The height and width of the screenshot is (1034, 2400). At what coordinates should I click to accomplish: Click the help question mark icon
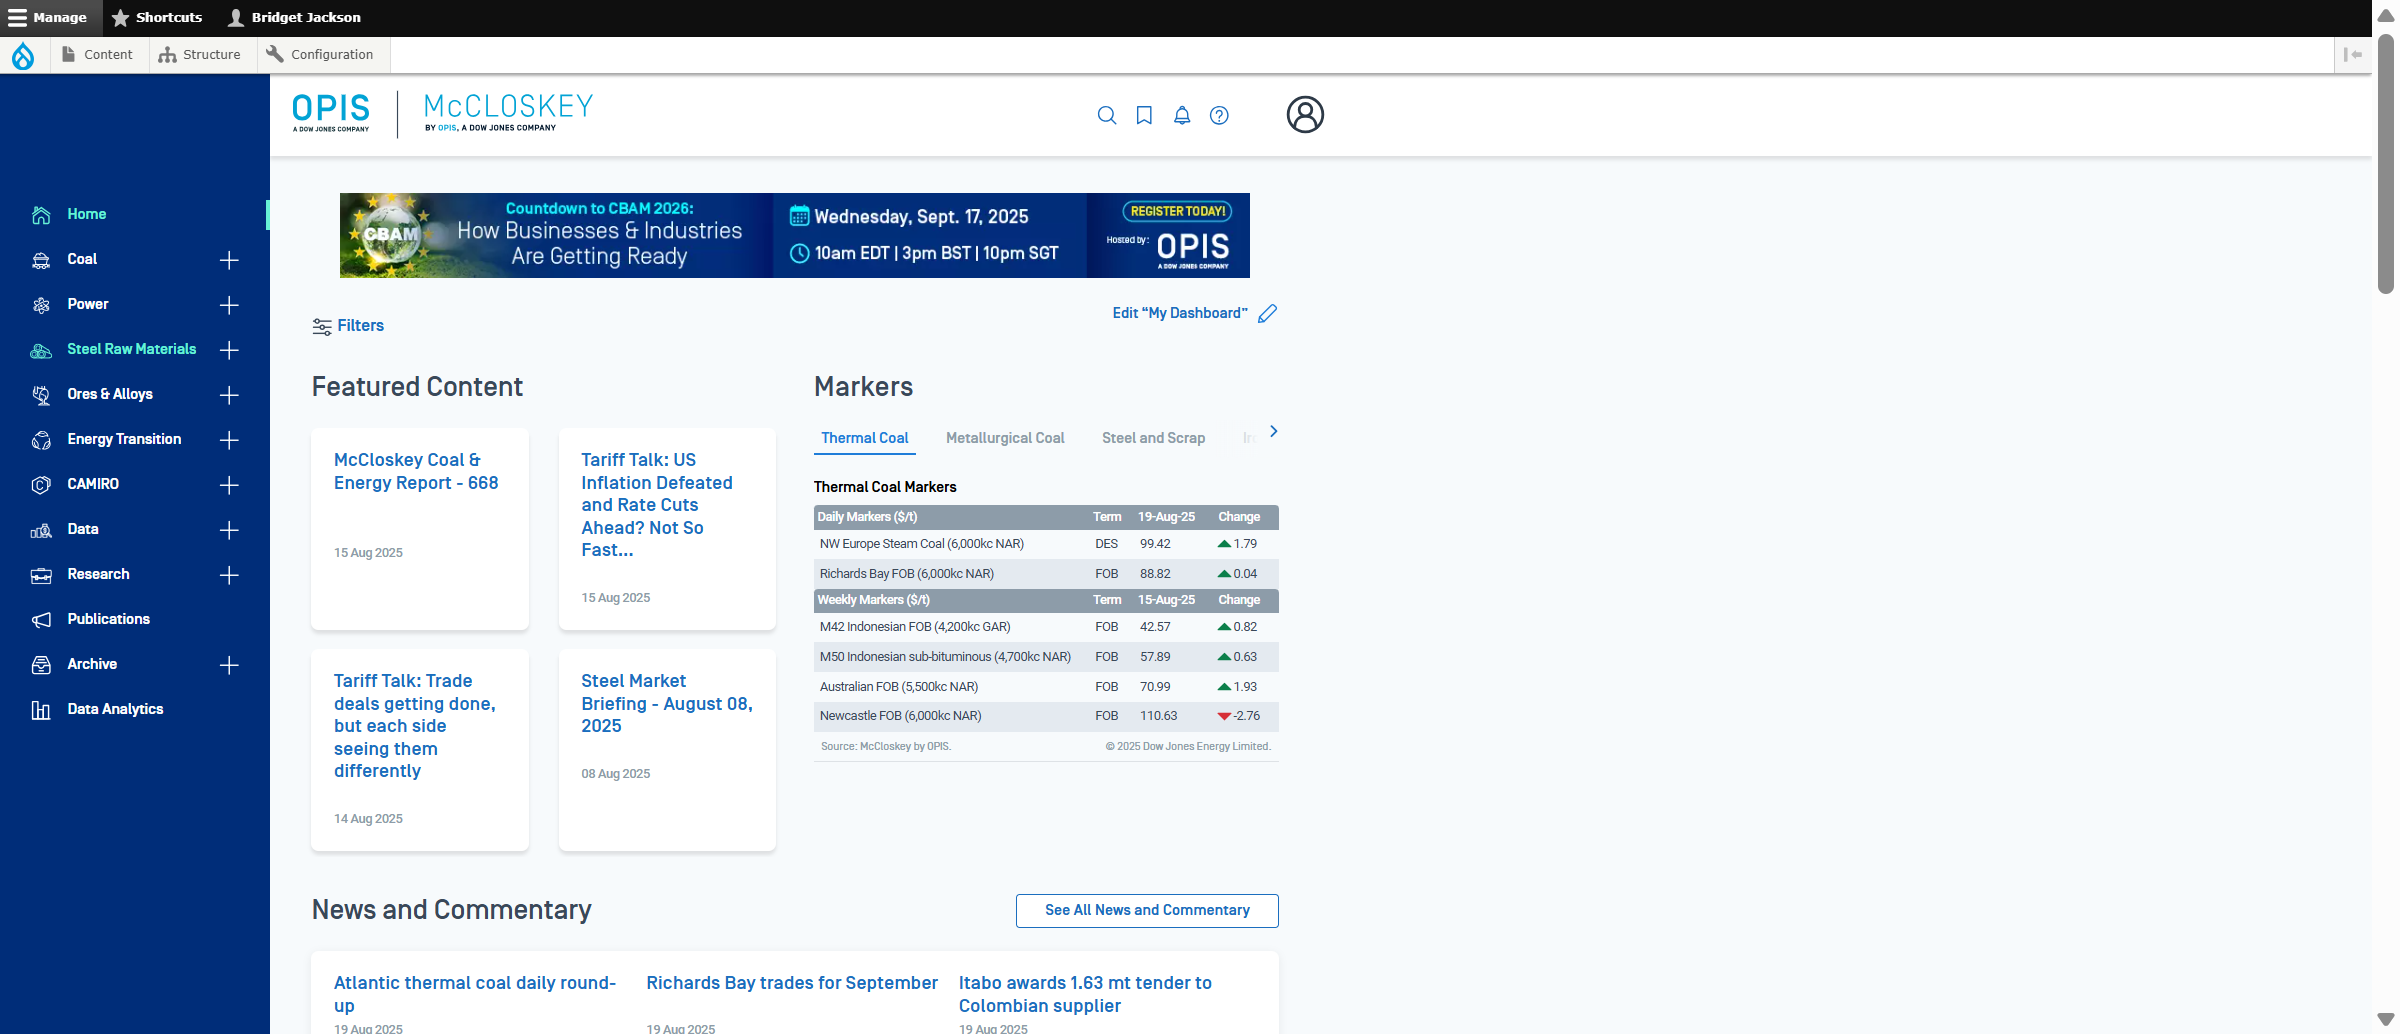pos(1219,115)
